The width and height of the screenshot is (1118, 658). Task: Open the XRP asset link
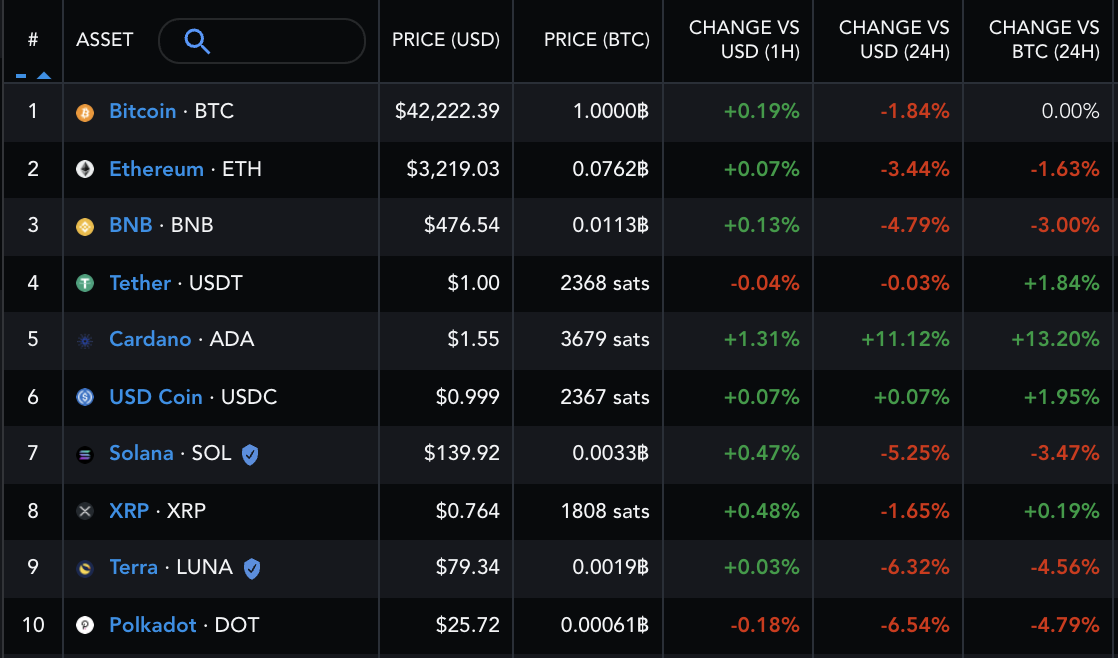129,510
